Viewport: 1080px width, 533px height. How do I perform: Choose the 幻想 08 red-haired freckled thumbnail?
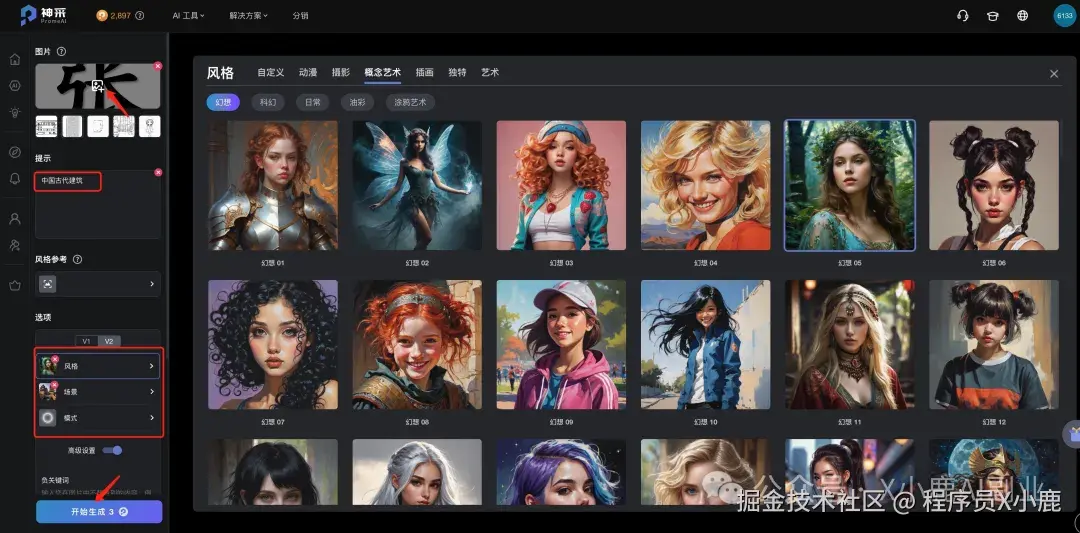click(x=417, y=344)
